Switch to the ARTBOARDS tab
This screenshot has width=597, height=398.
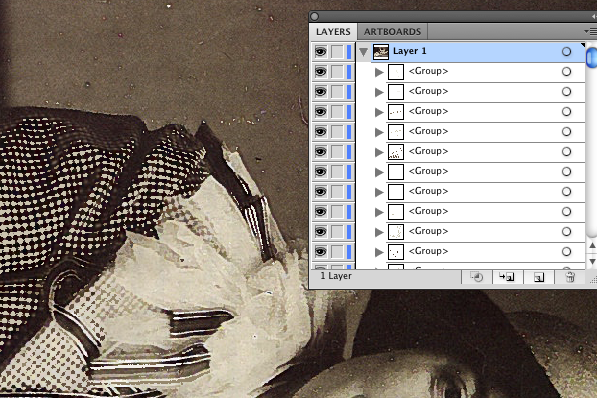pyautogui.click(x=392, y=32)
